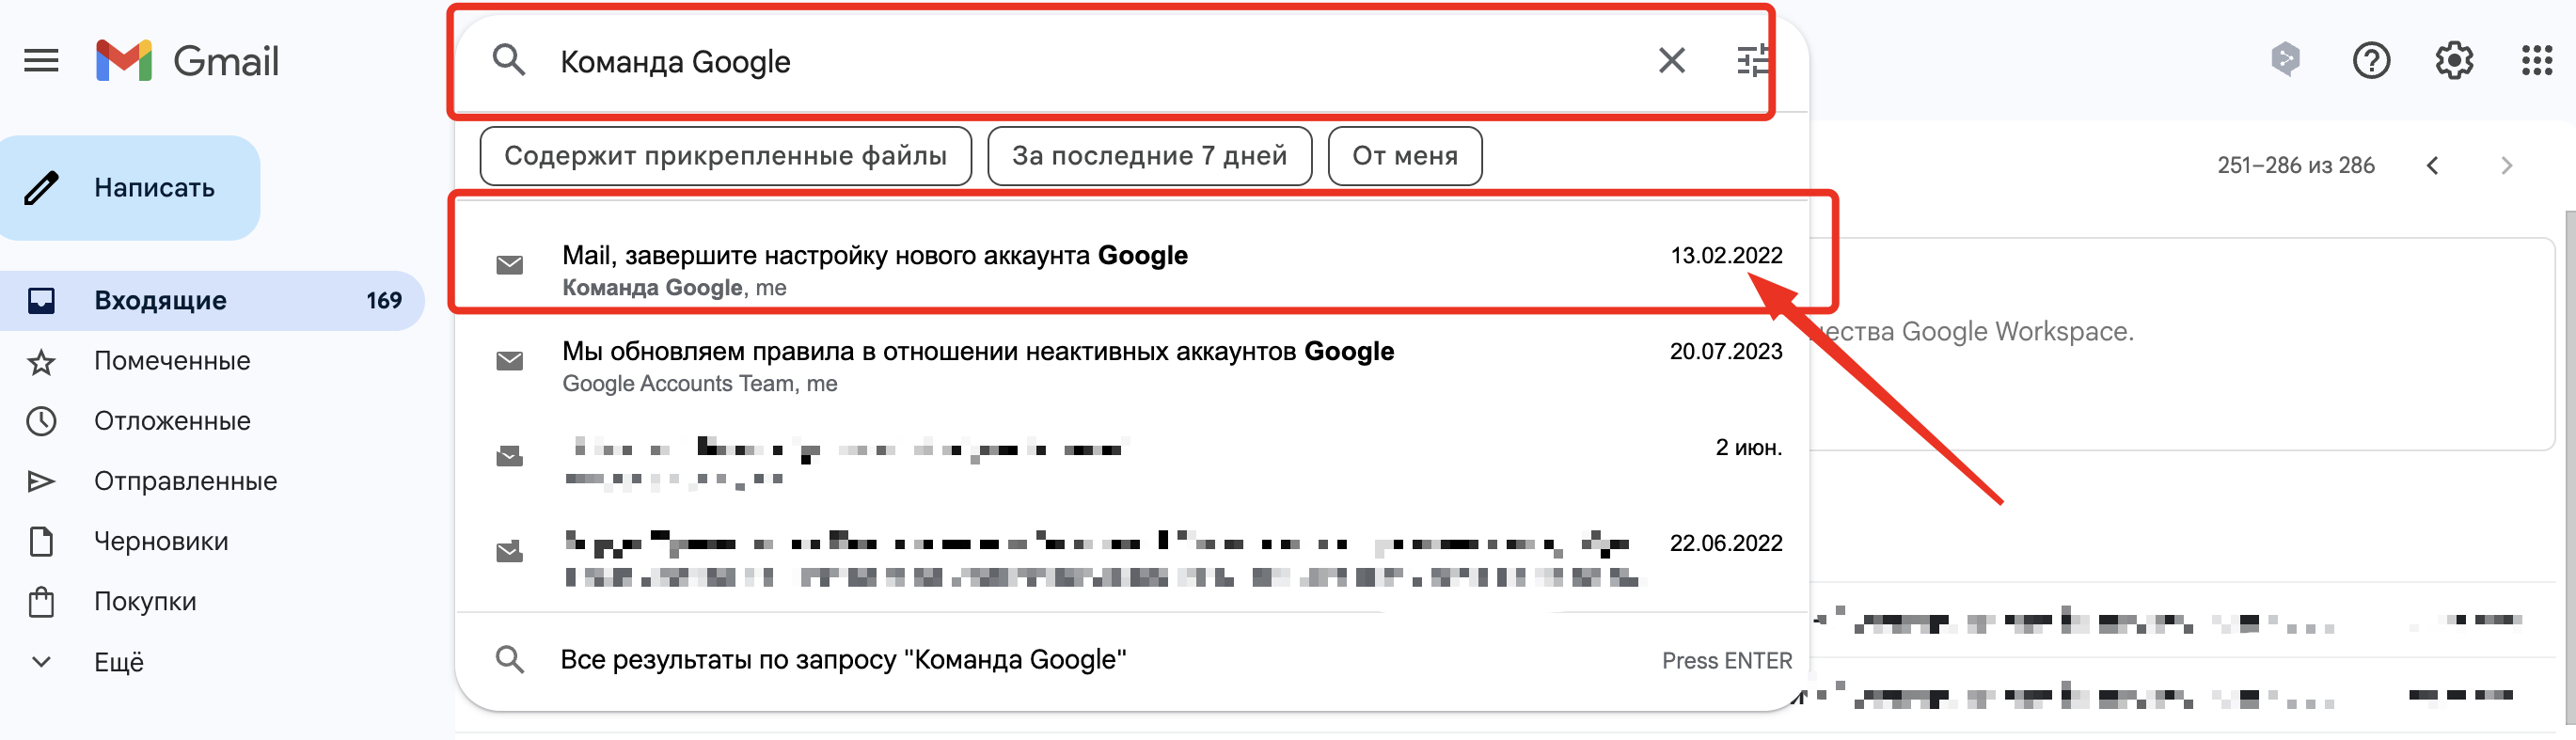Open Gmail settings gear
Screen dimensions: 2576x740
[x=2454, y=61]
